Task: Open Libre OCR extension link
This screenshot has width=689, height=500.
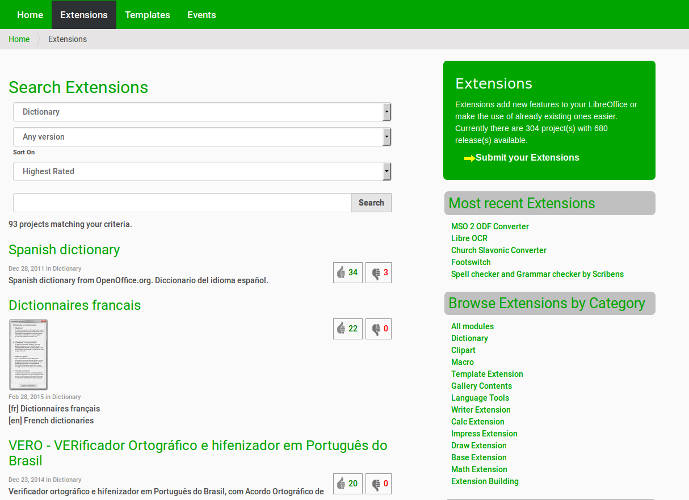Action: coord(469,238)
